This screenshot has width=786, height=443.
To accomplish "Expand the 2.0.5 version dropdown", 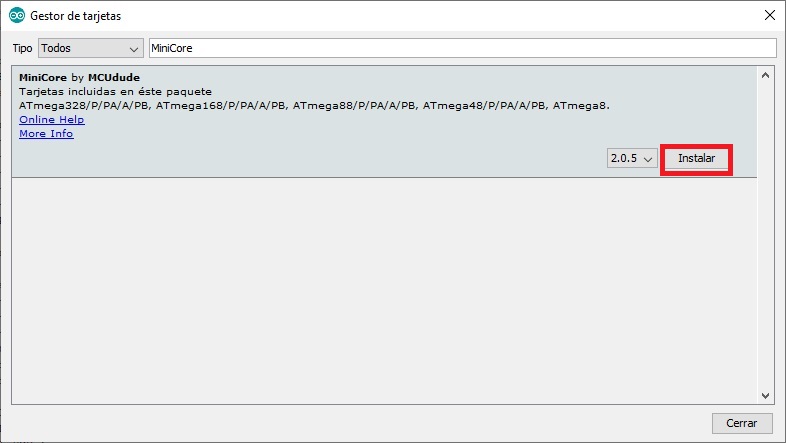I will point(632,158).
